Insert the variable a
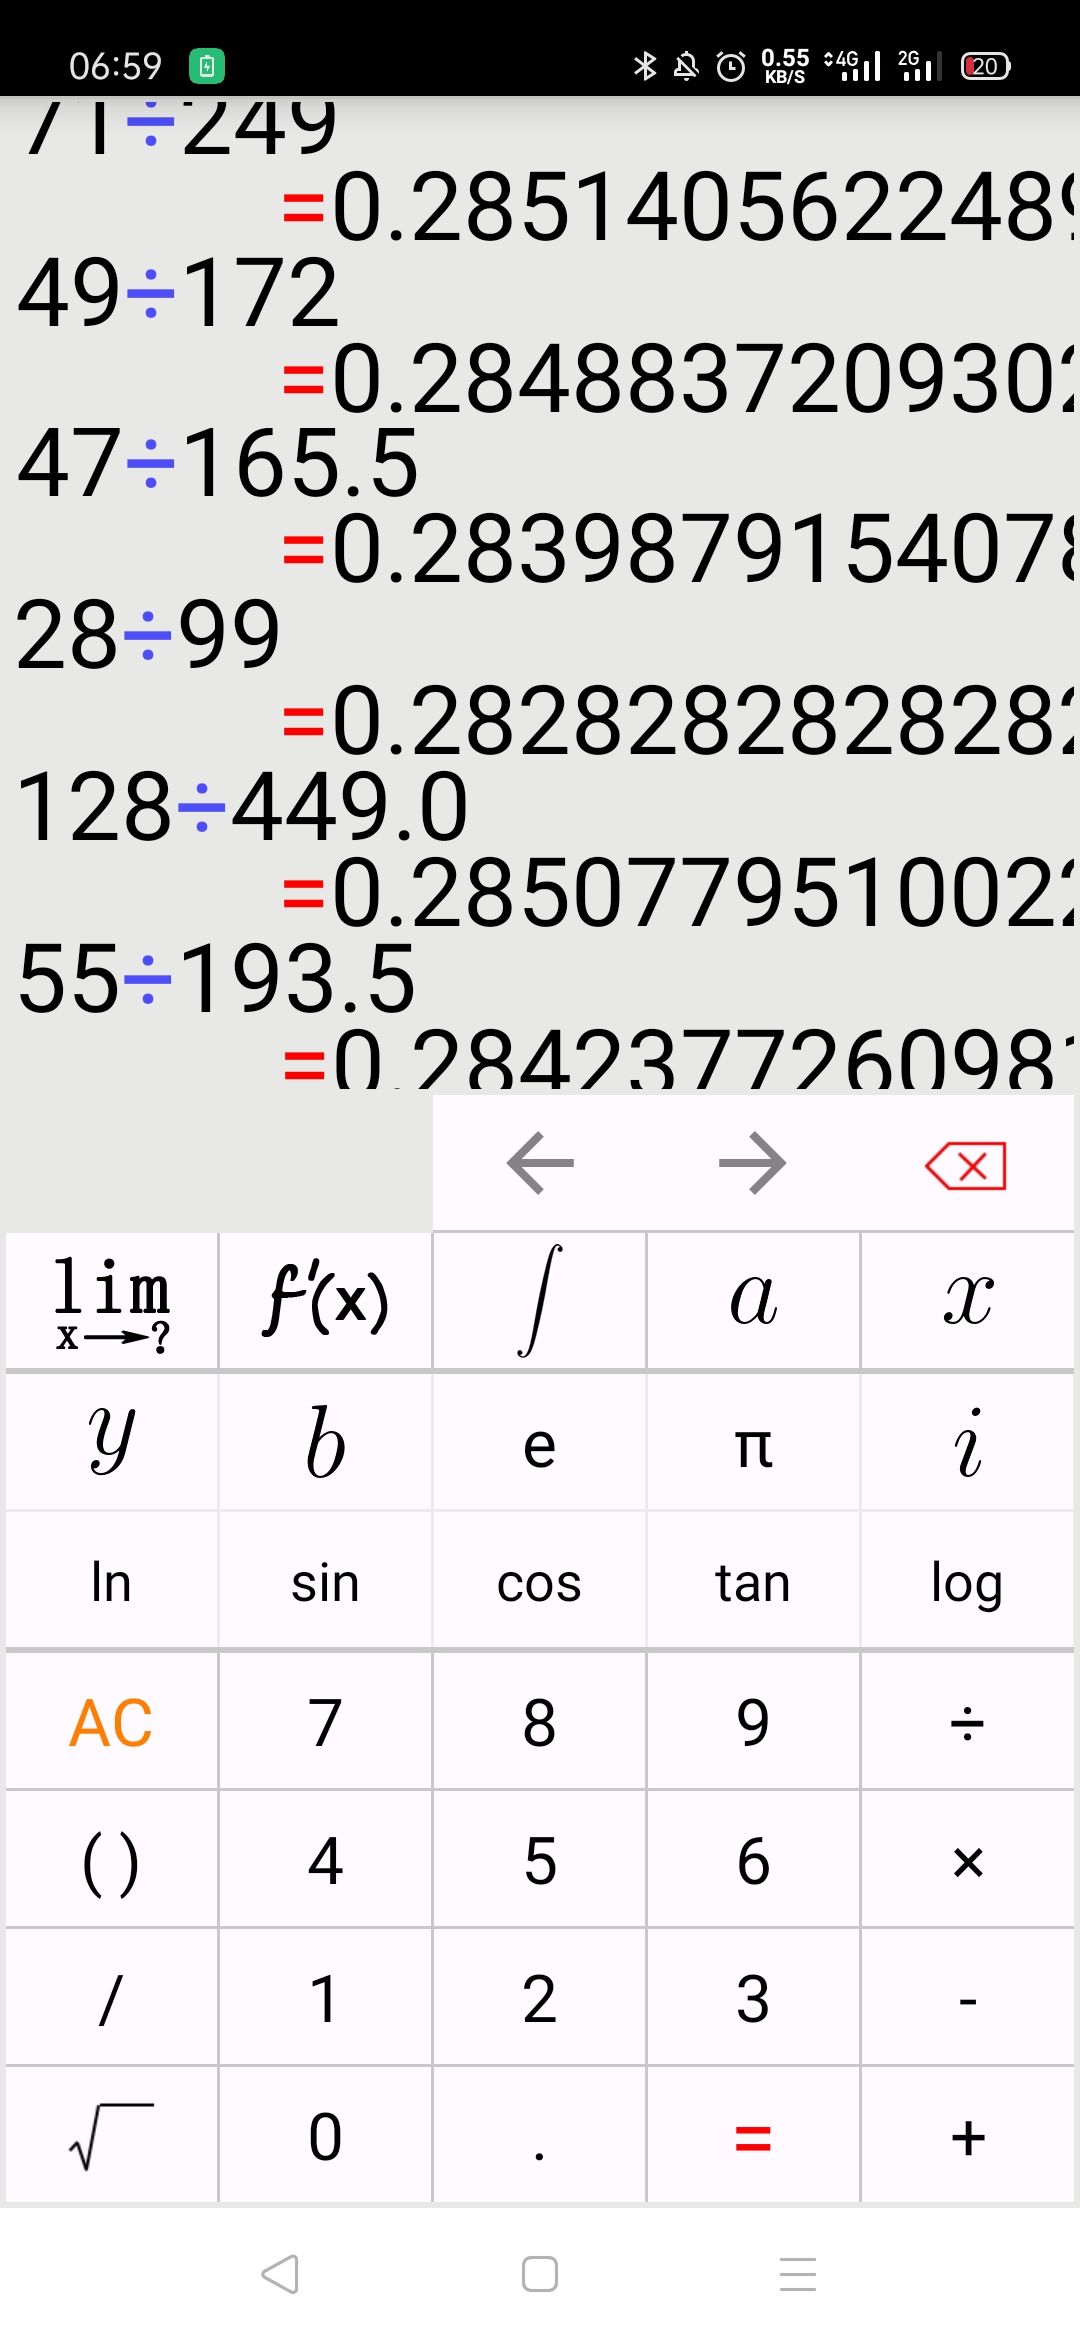 (753, 1301)
